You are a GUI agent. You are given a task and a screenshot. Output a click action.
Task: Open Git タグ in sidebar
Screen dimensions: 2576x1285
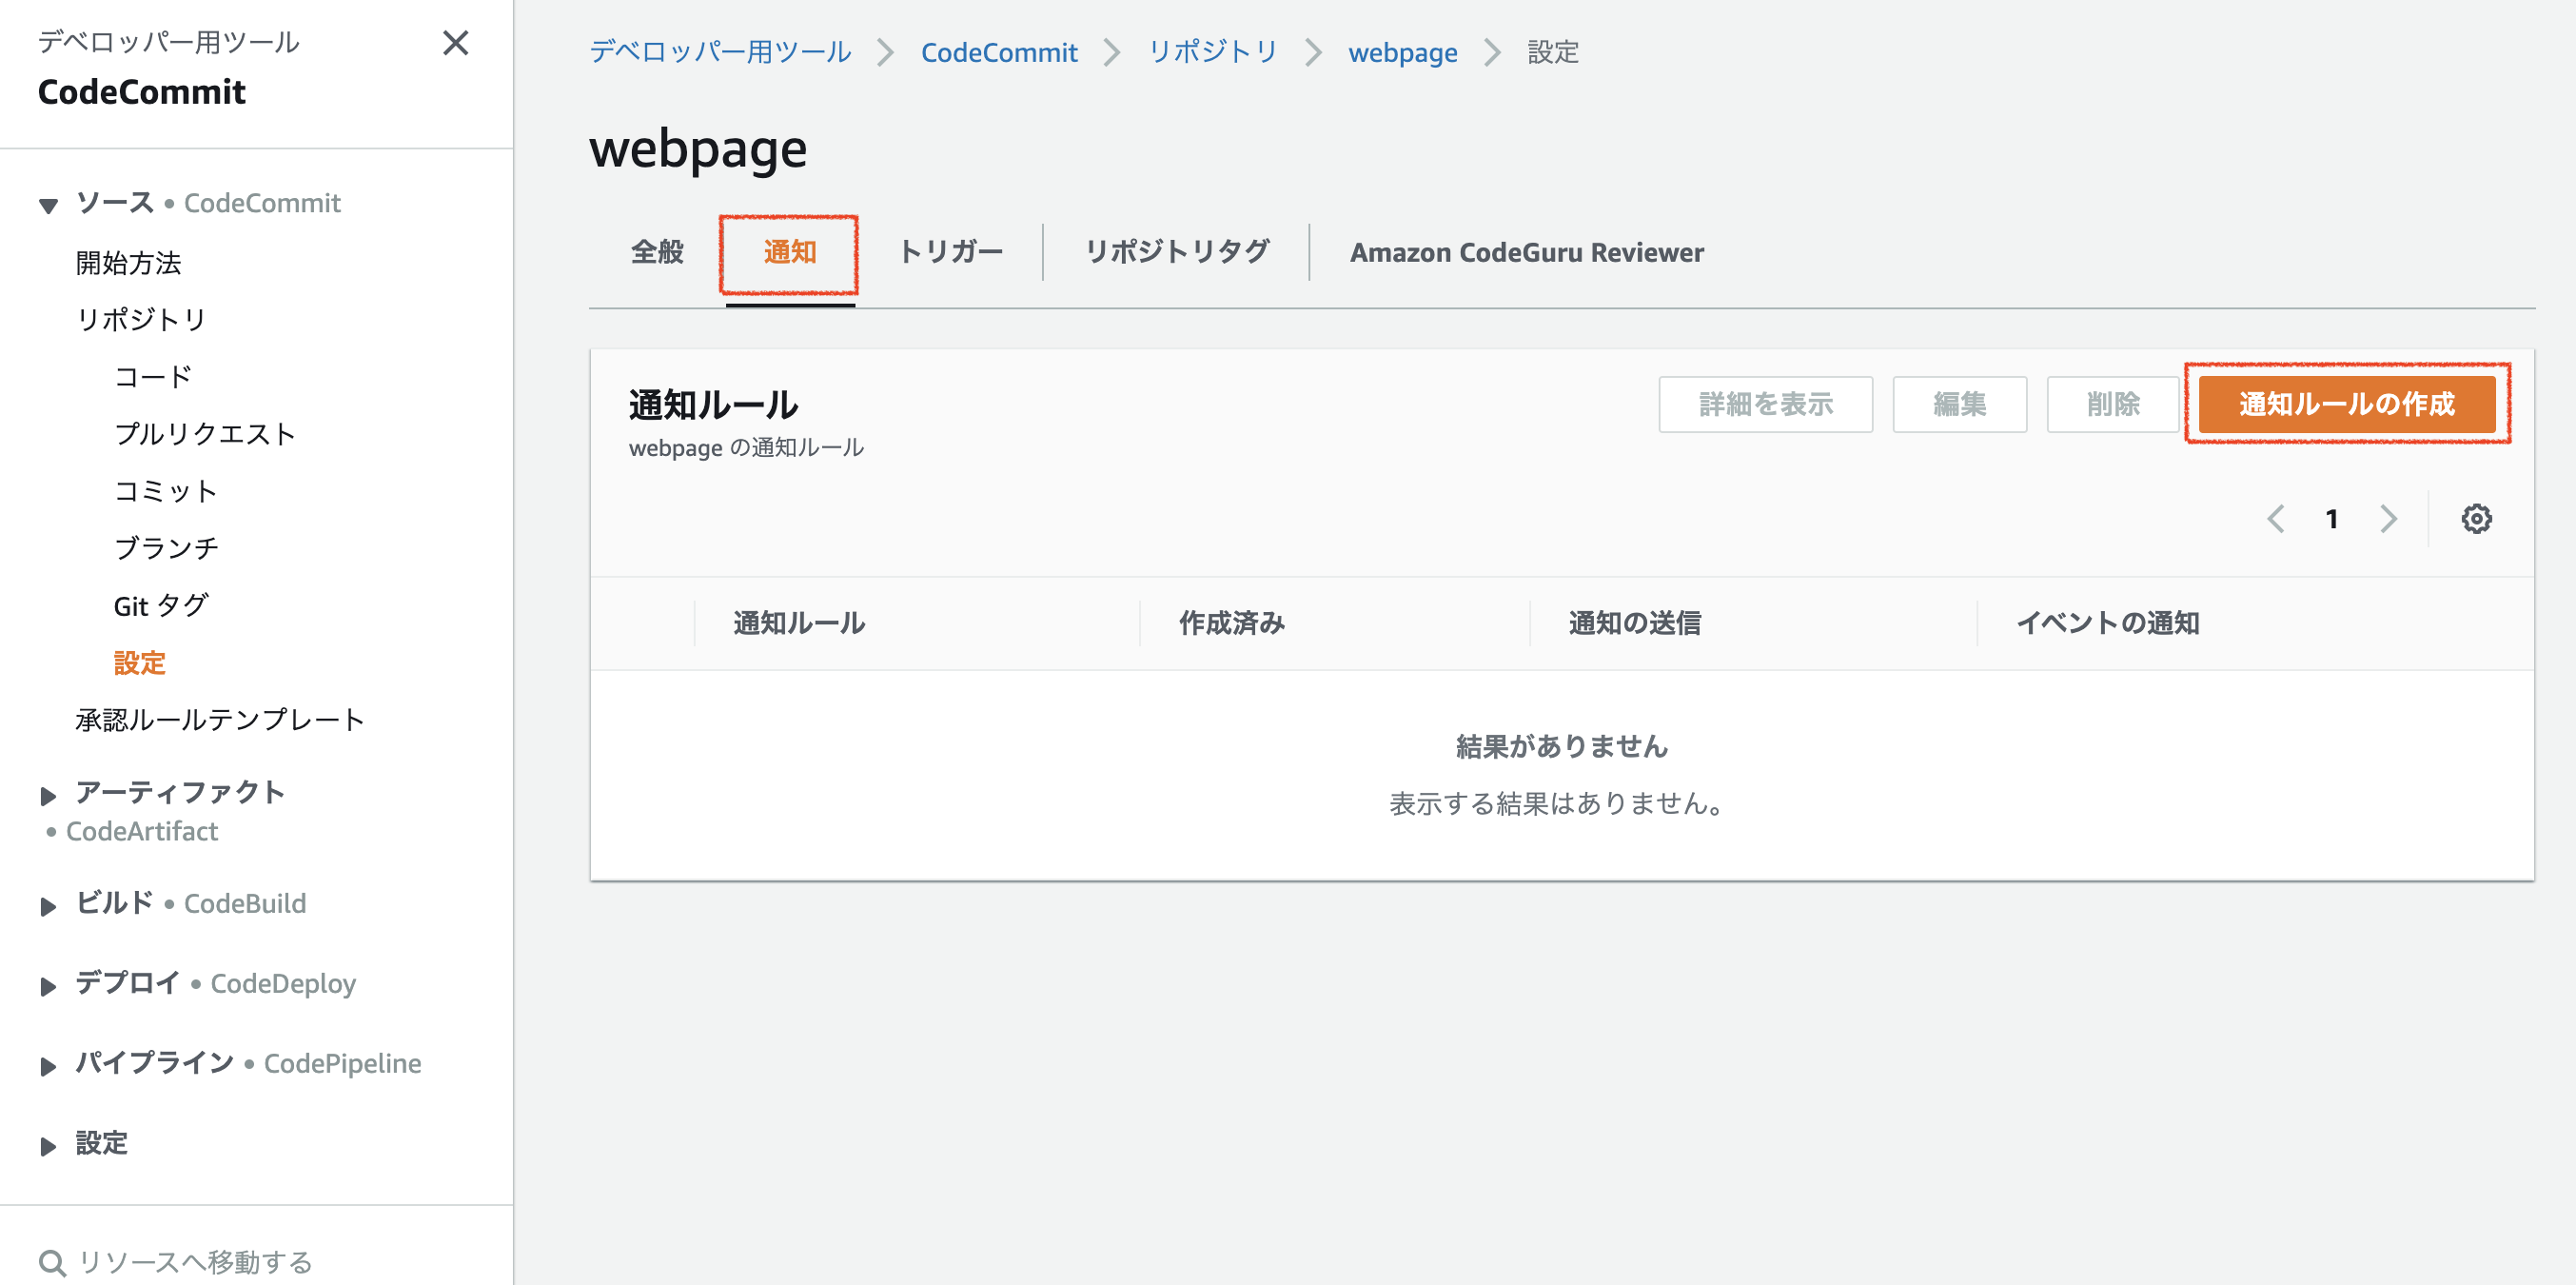pyautogui.click(x=161, y=605)
